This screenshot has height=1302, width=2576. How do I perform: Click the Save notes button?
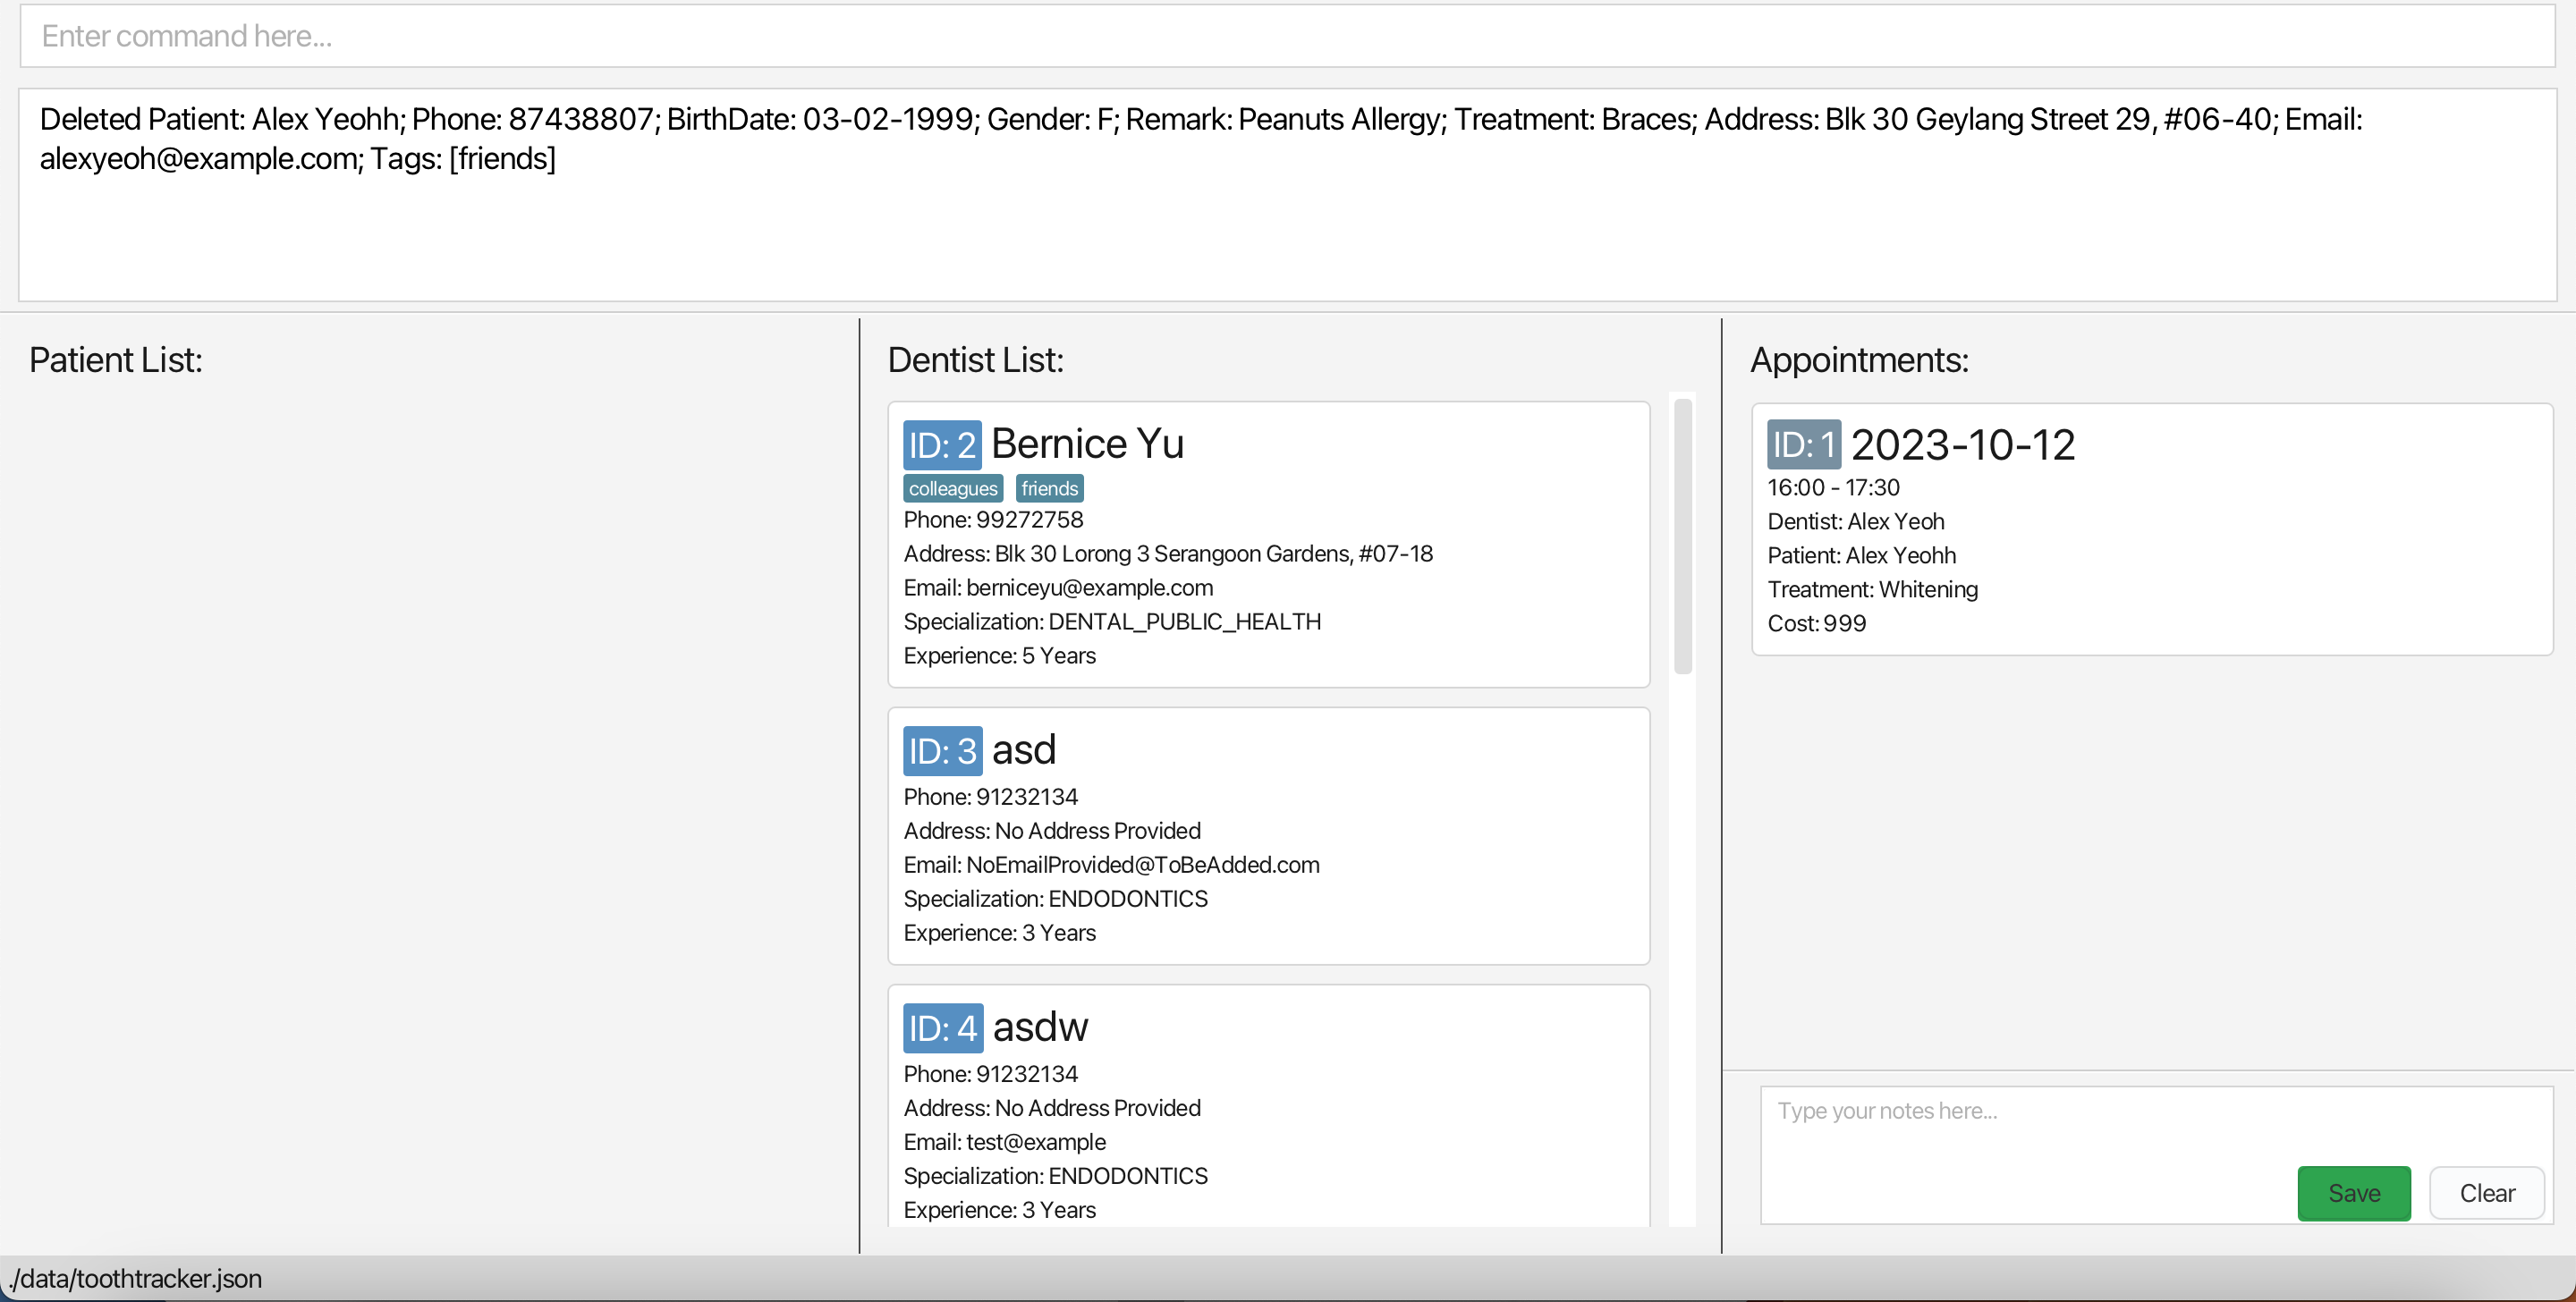tap(2353, 1193)
